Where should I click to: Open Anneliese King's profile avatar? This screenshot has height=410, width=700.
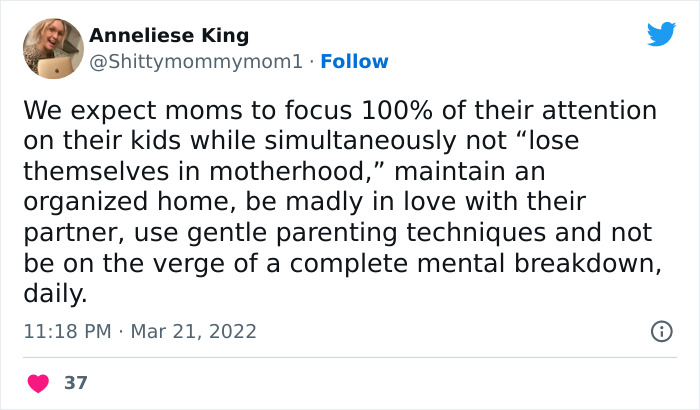[52, 48]
